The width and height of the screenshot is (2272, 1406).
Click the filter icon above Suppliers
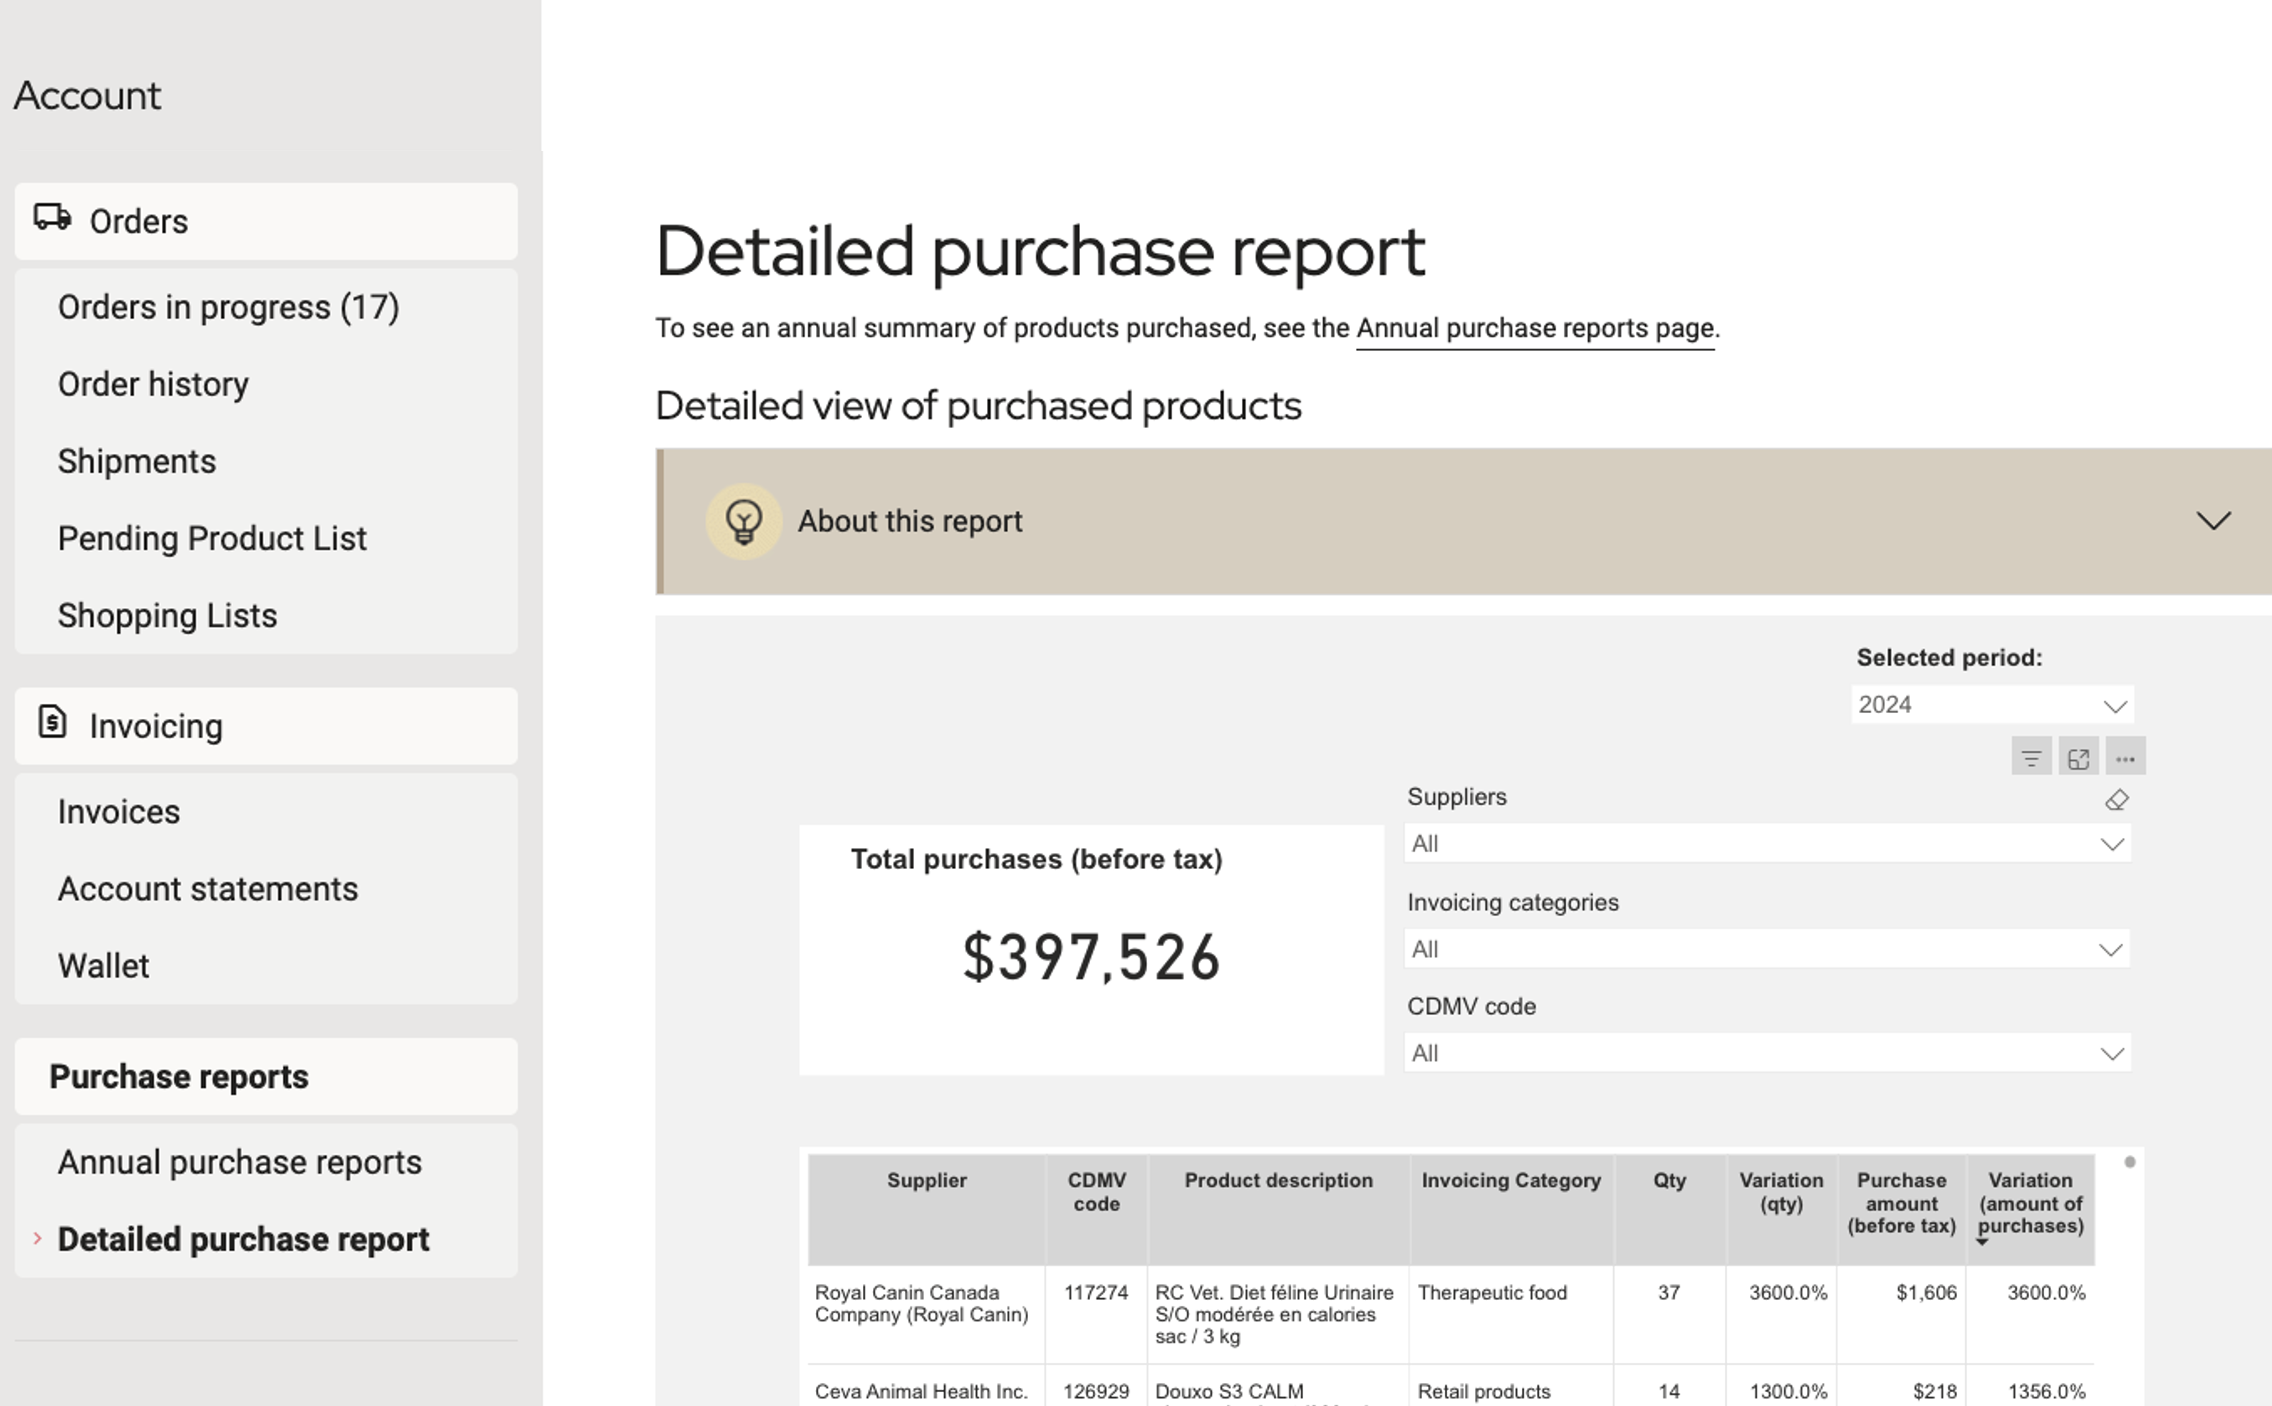(x=2030, y=758)
